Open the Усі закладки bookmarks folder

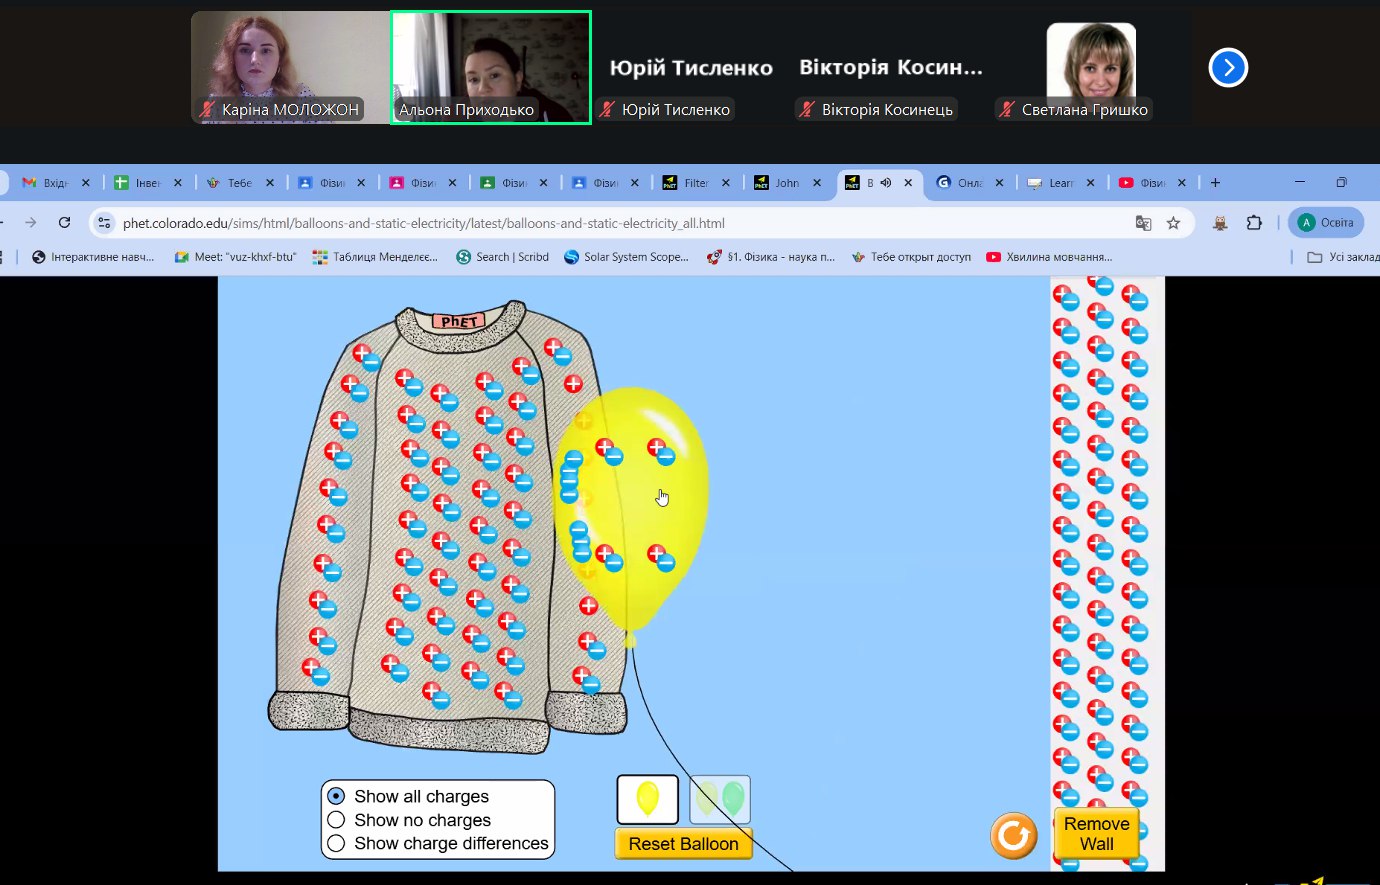coord(1342,257)
